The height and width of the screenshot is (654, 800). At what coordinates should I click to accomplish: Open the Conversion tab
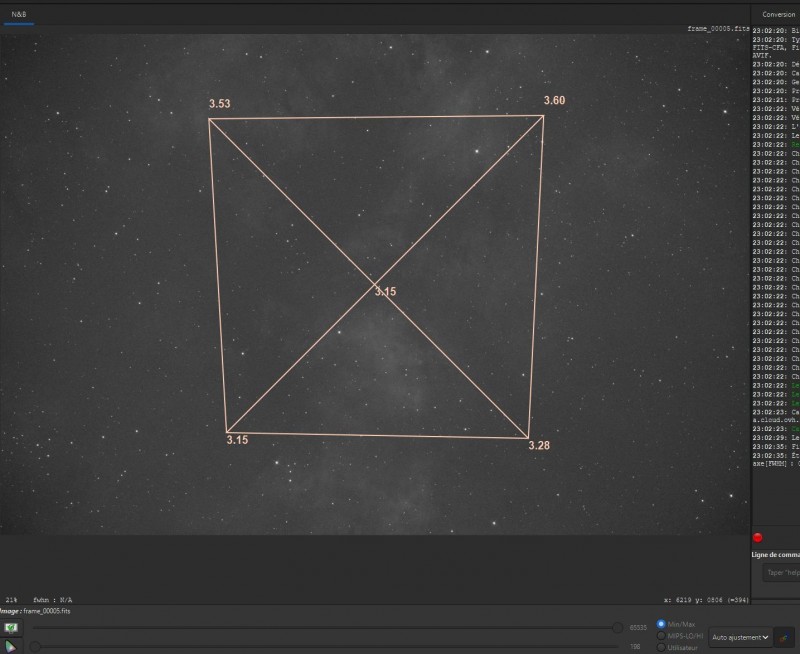coord(779,14)
